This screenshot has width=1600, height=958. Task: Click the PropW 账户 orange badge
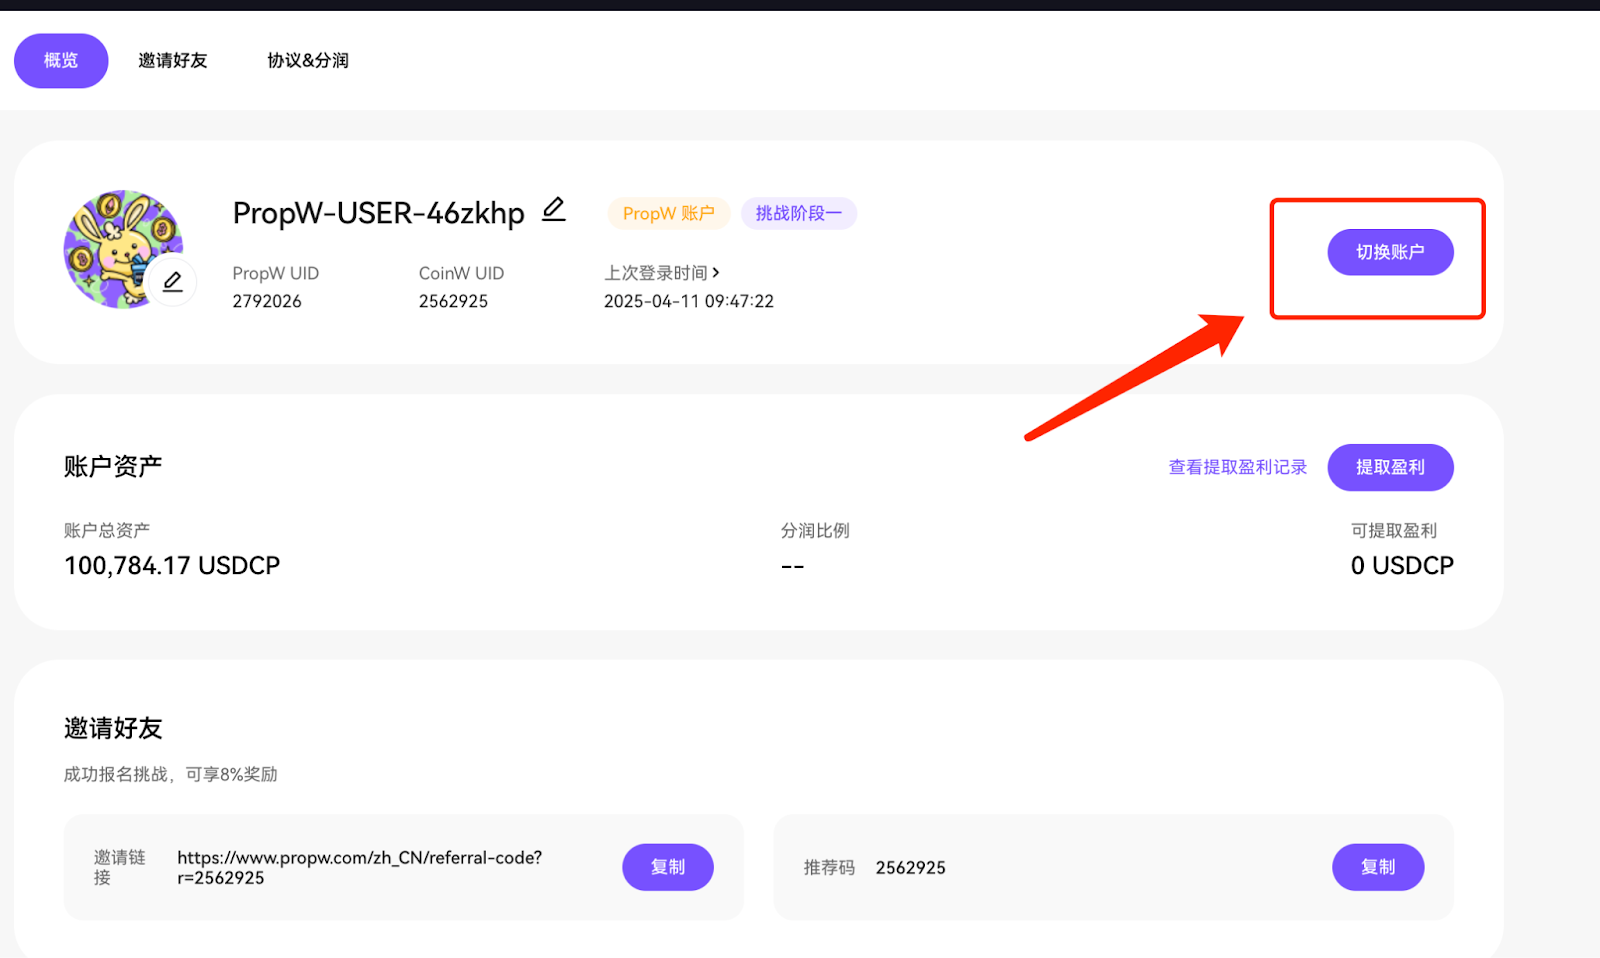(x=668, y=214)
